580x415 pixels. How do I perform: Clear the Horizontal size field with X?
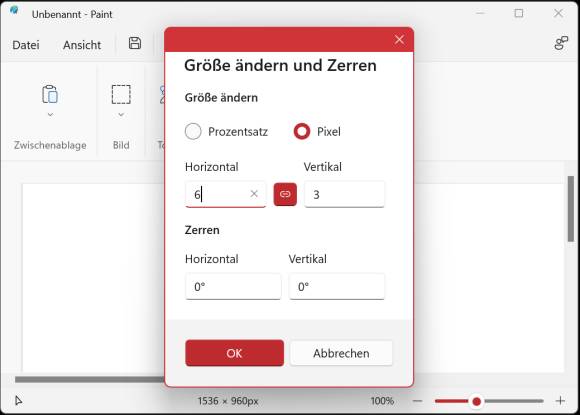[254, 193]
